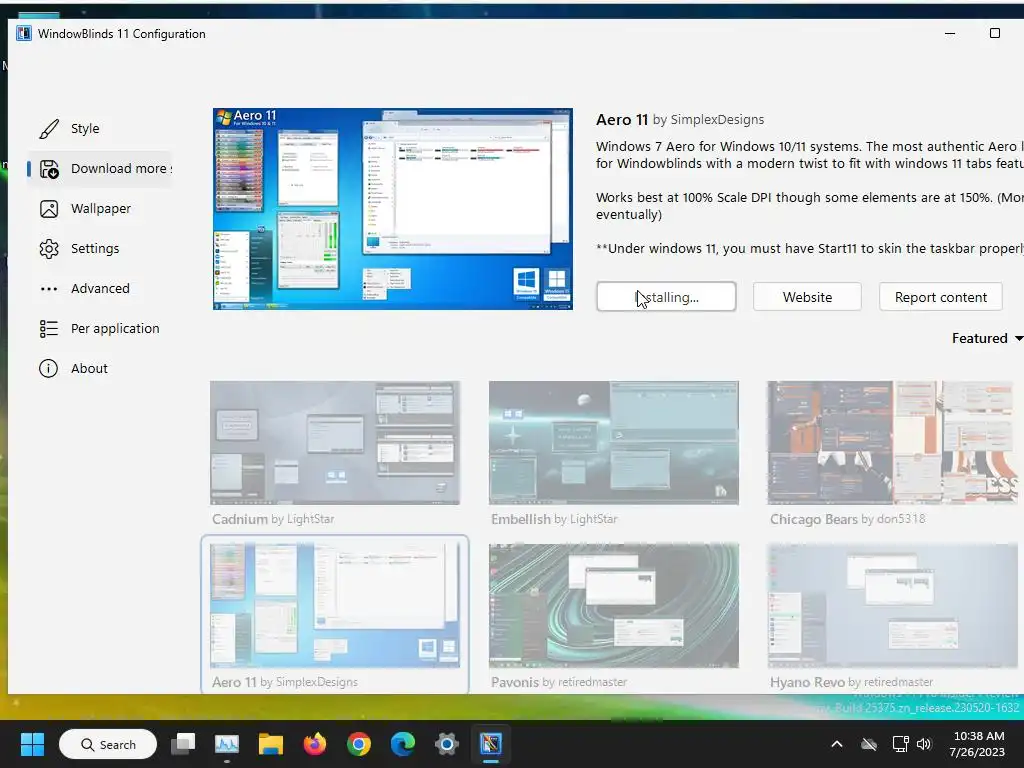The width and height of the screenshot is (1024, 768).
Task: Open the system monitor app on taskbar
Action: pos(227,744)
